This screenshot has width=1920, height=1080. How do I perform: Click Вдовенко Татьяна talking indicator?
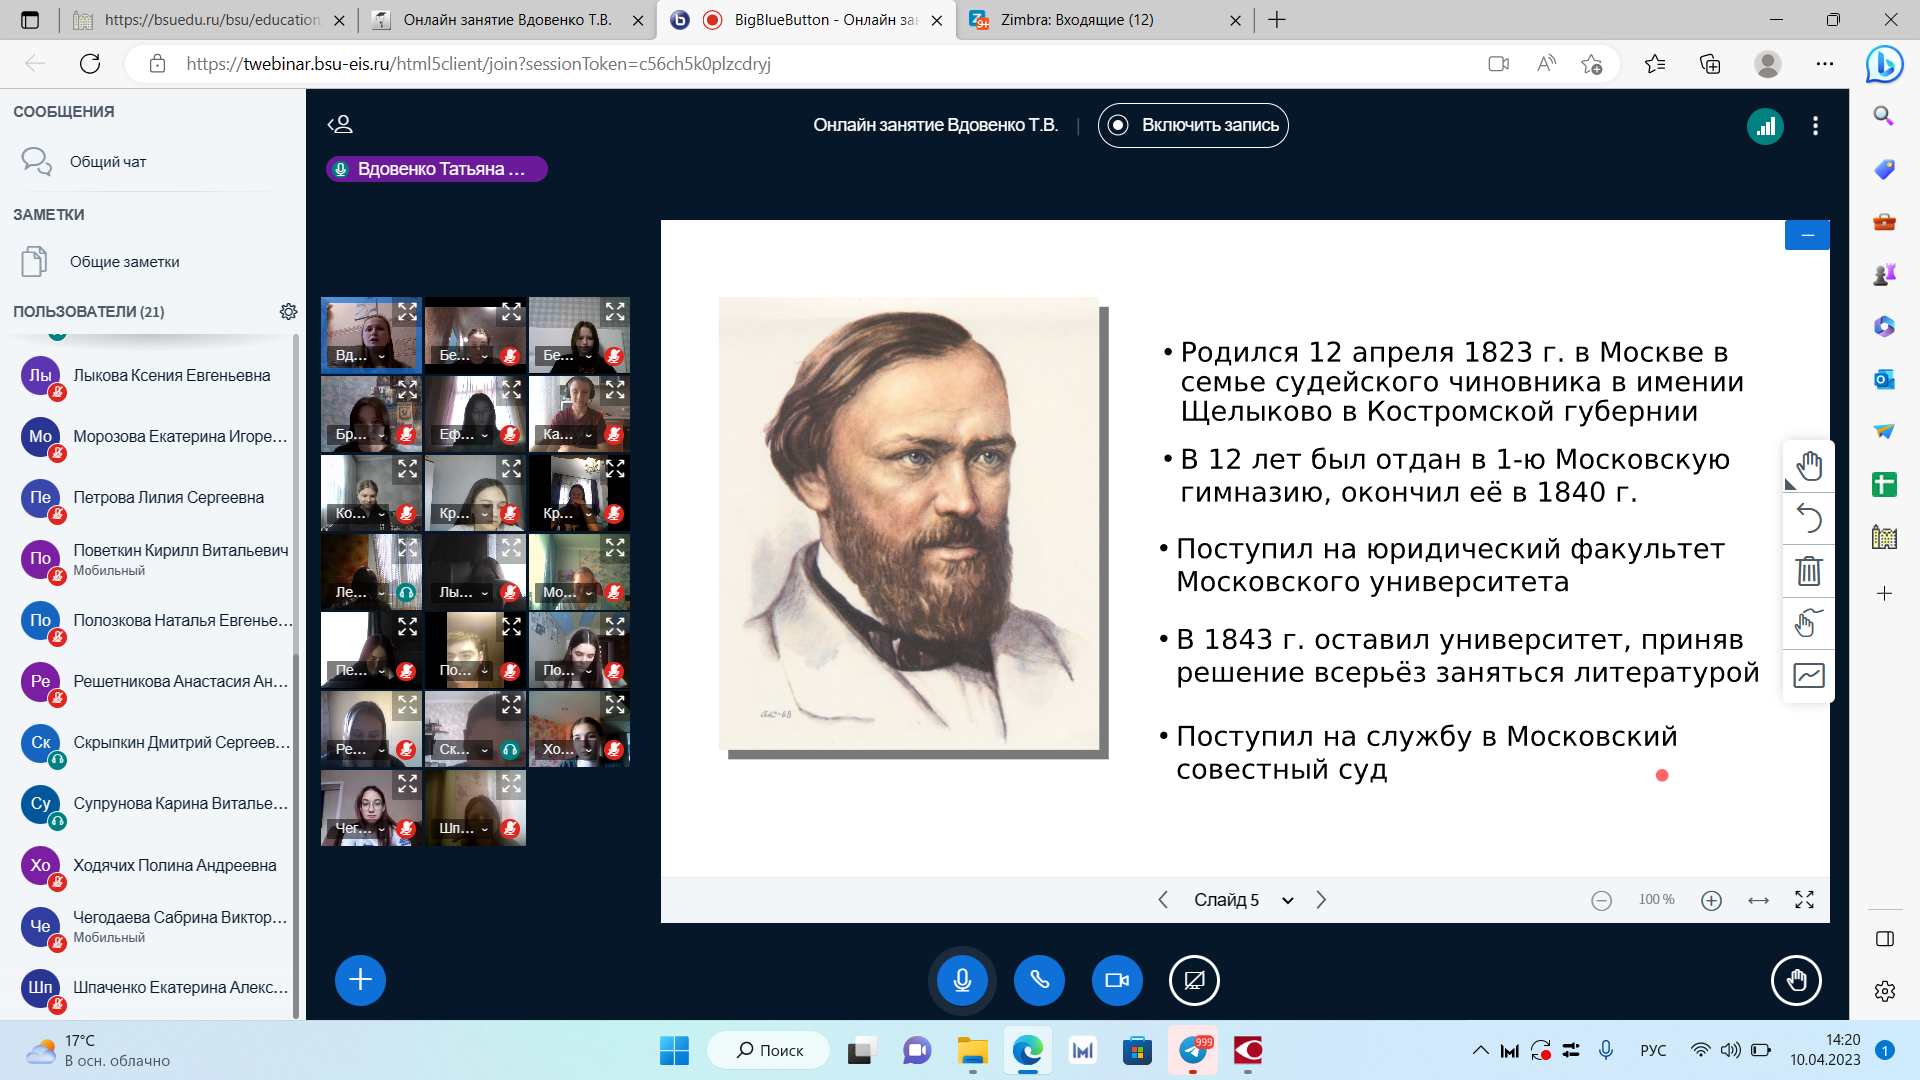pyautogui.click(x=436, y=169)
